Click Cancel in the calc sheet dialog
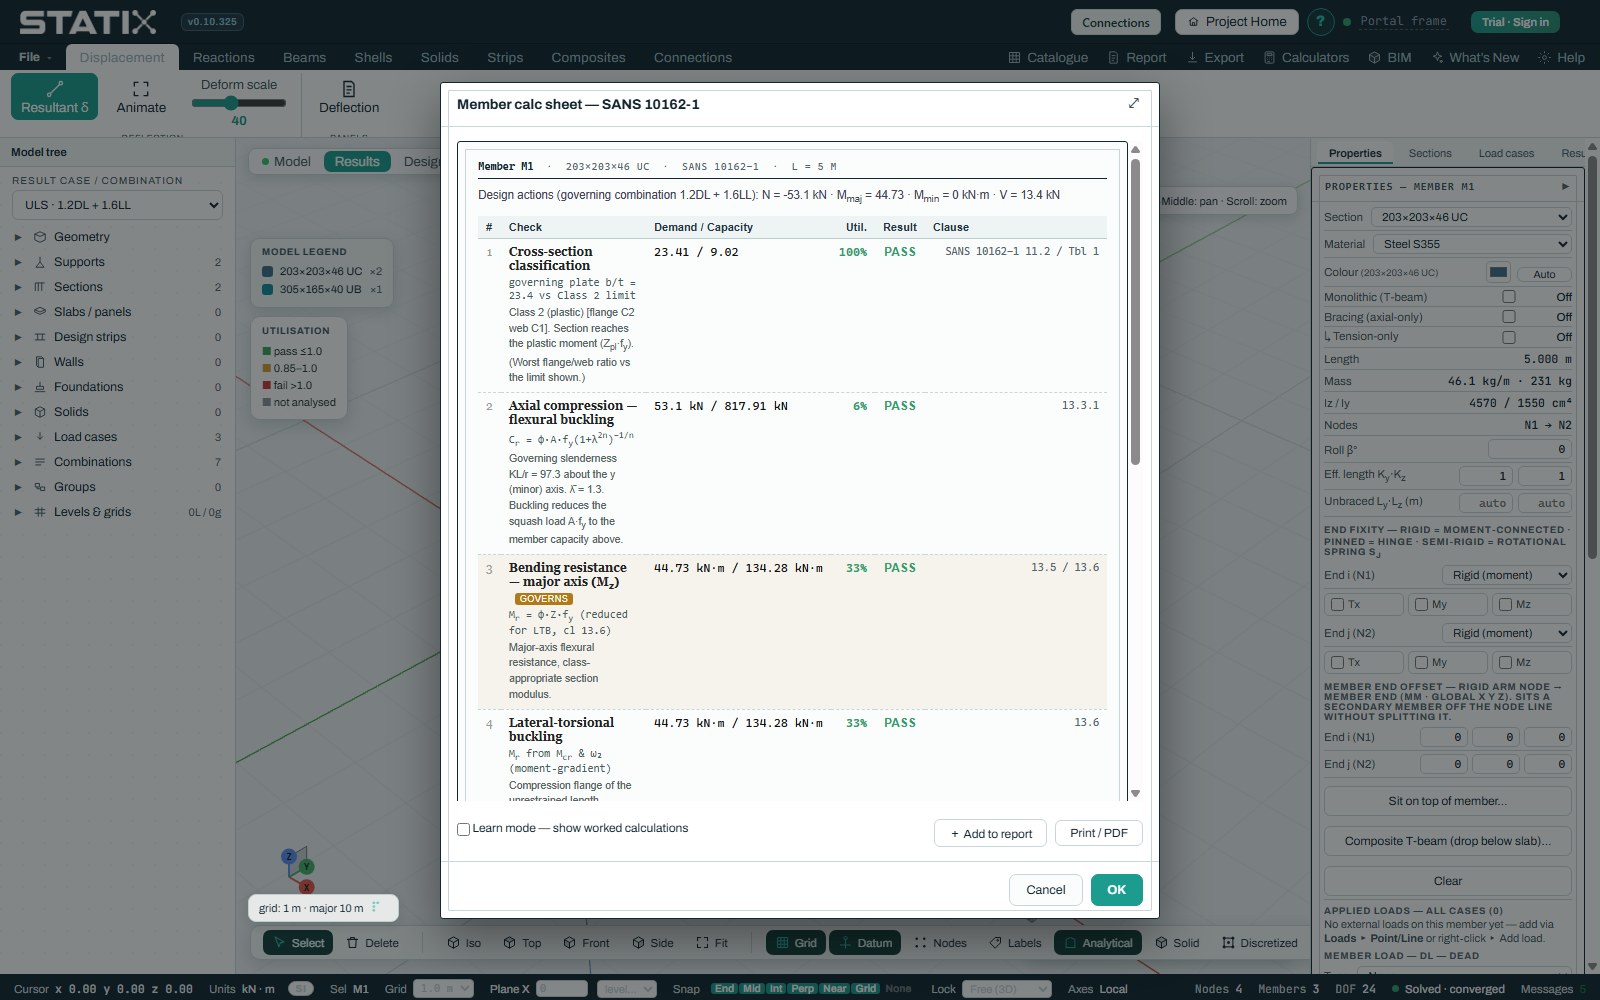This screenshot has width=1600, height=1000. [1046, 890]
